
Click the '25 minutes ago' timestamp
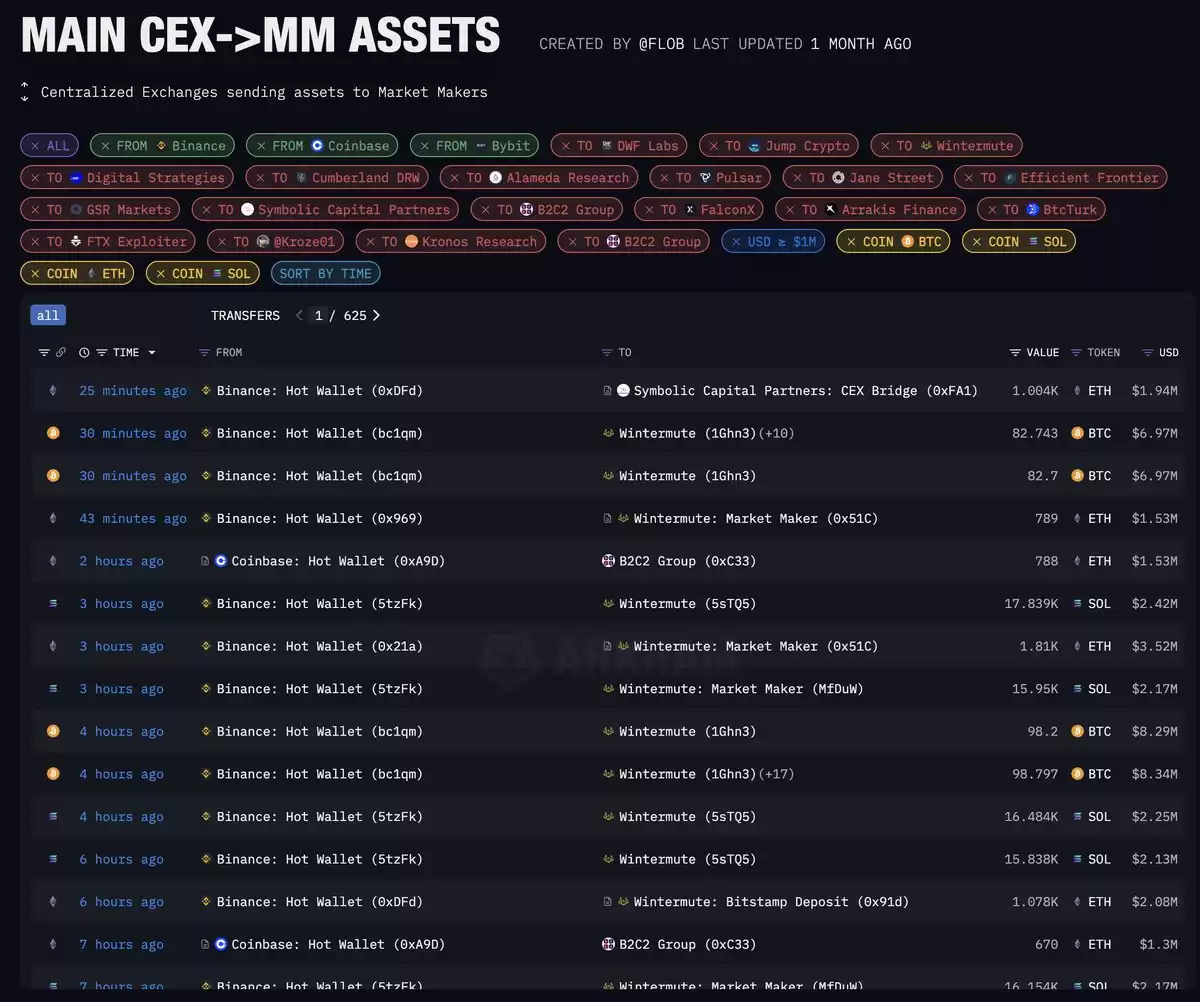point(133,391)
